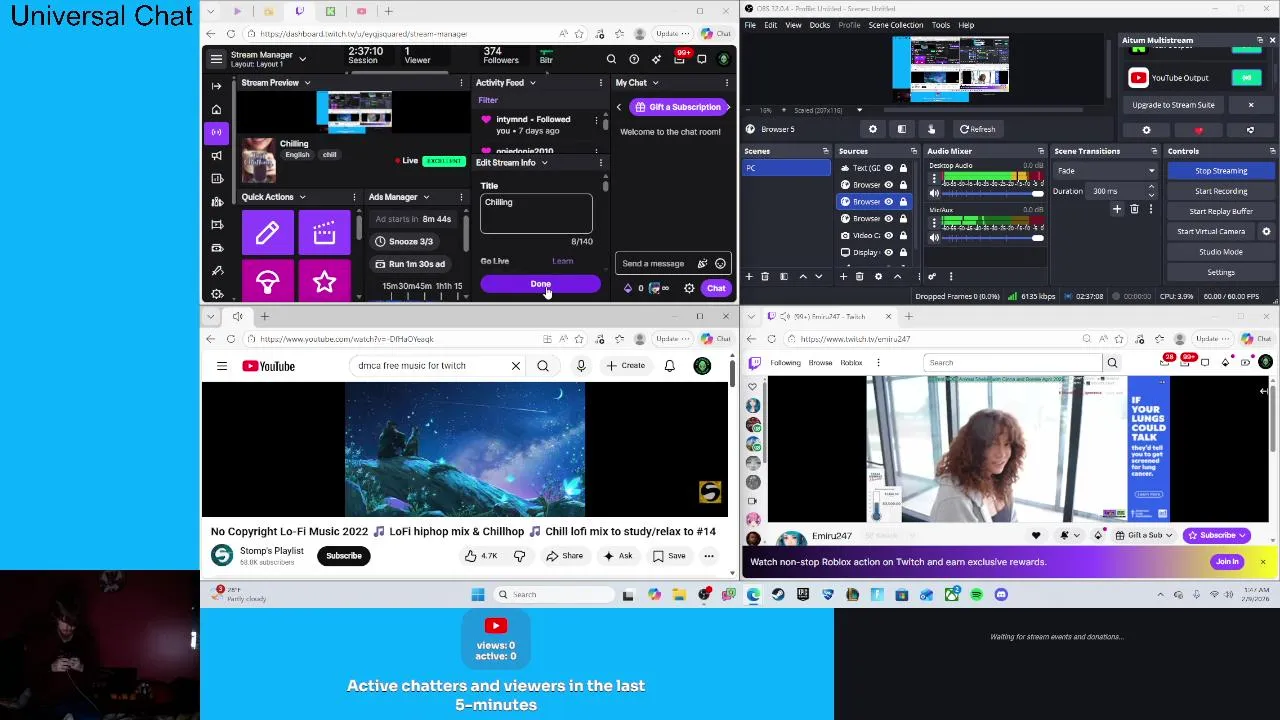
Task: Toggle visibility of Display capture source
Action: [x=888, y=253]
